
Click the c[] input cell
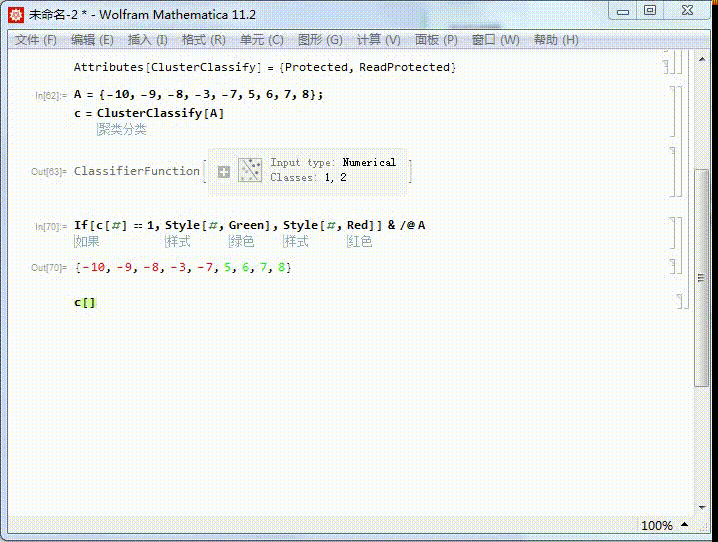(85, 303)
